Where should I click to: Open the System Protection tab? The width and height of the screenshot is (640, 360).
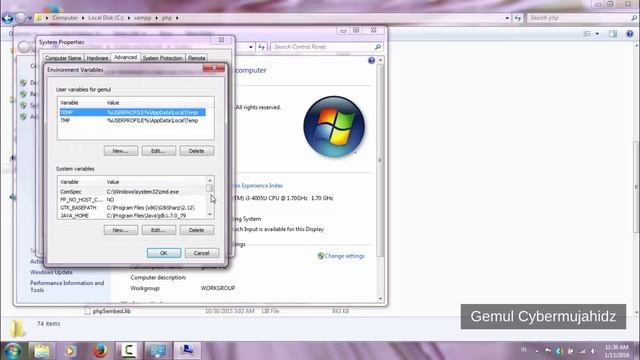click(162, 58)
